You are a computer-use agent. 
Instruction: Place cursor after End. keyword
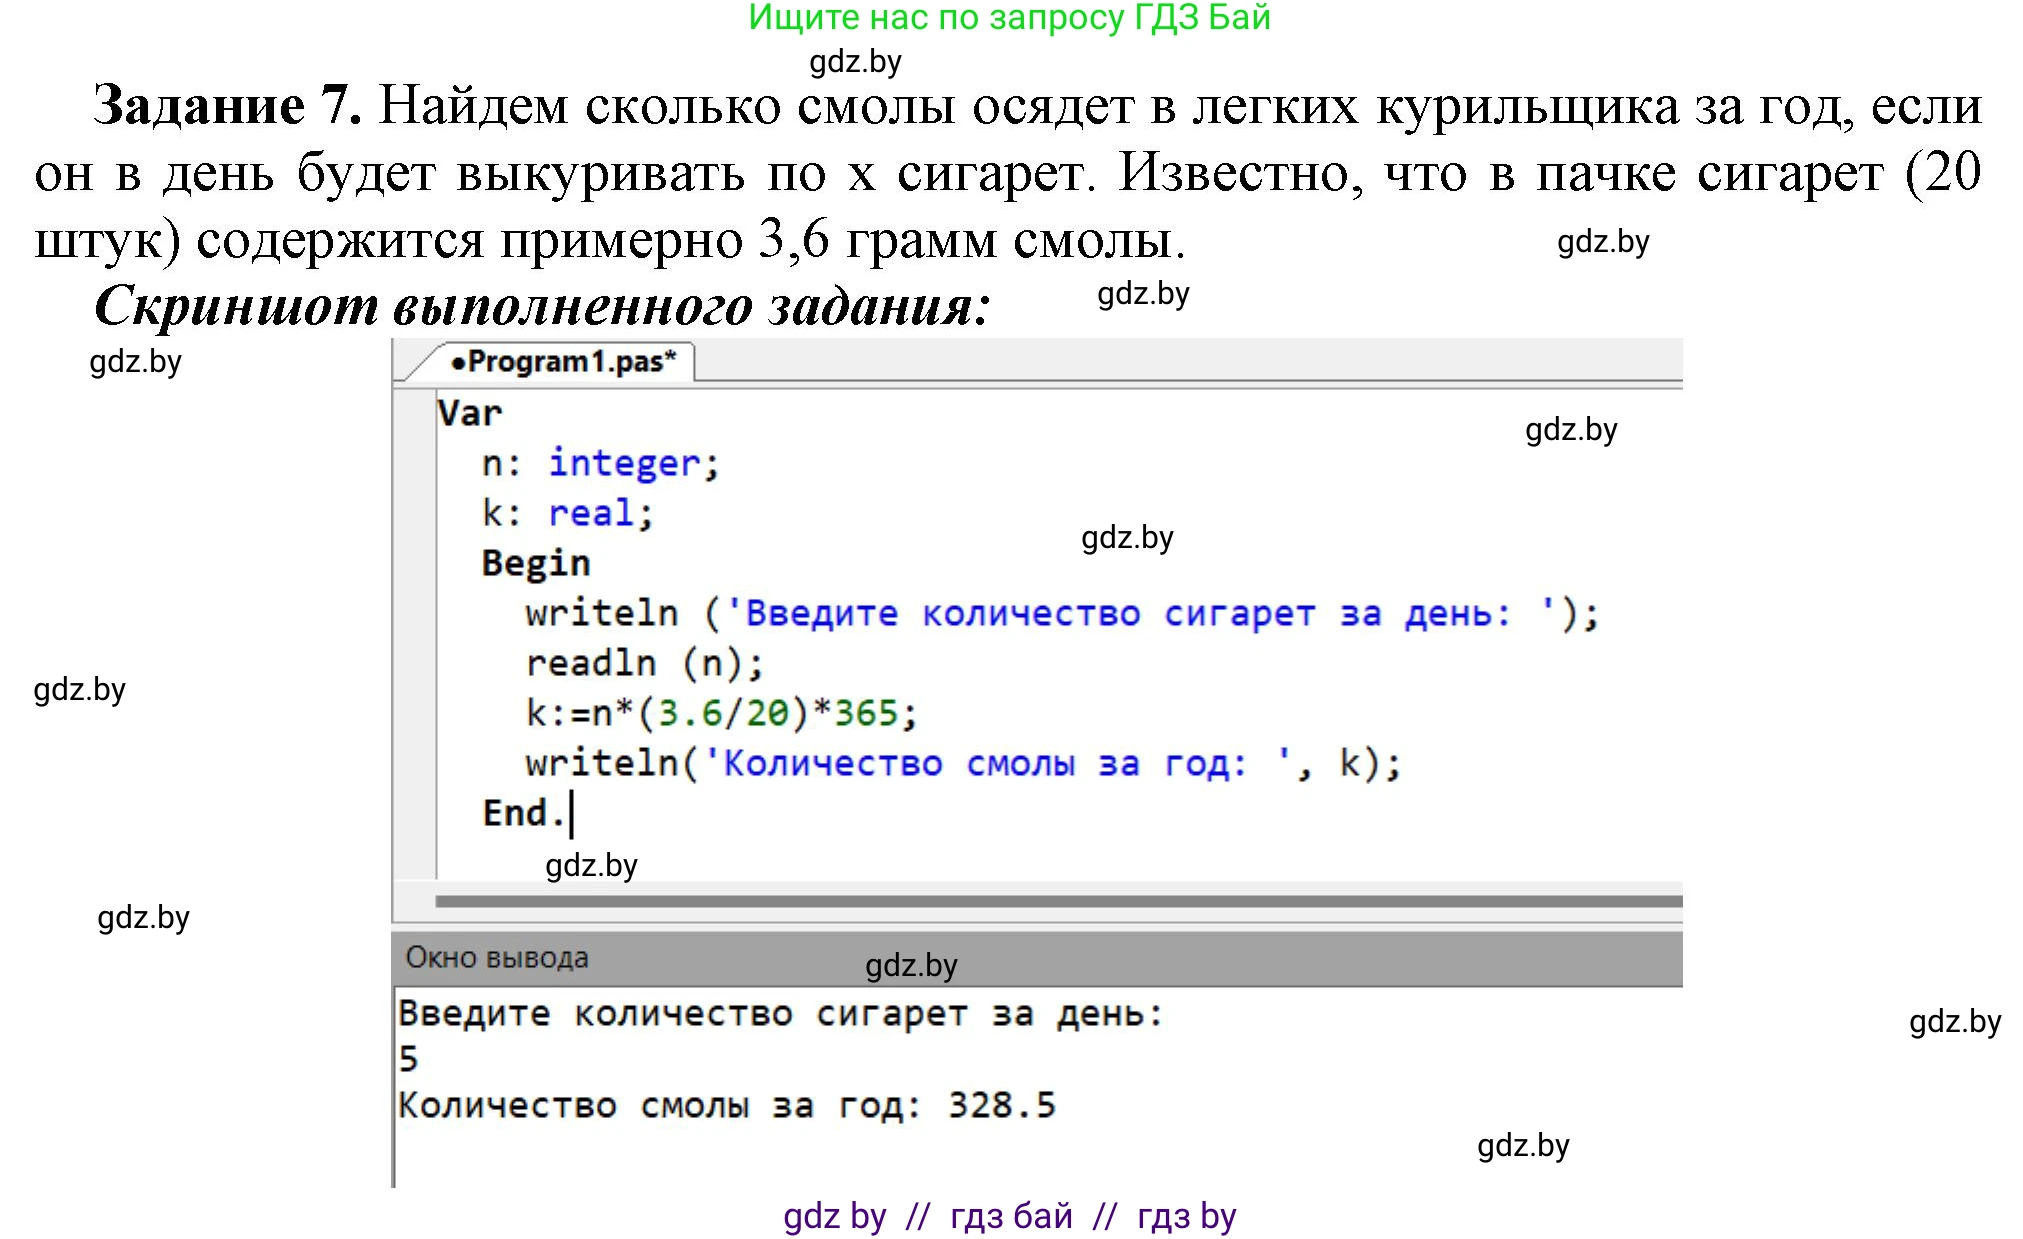tap(573, 812)
